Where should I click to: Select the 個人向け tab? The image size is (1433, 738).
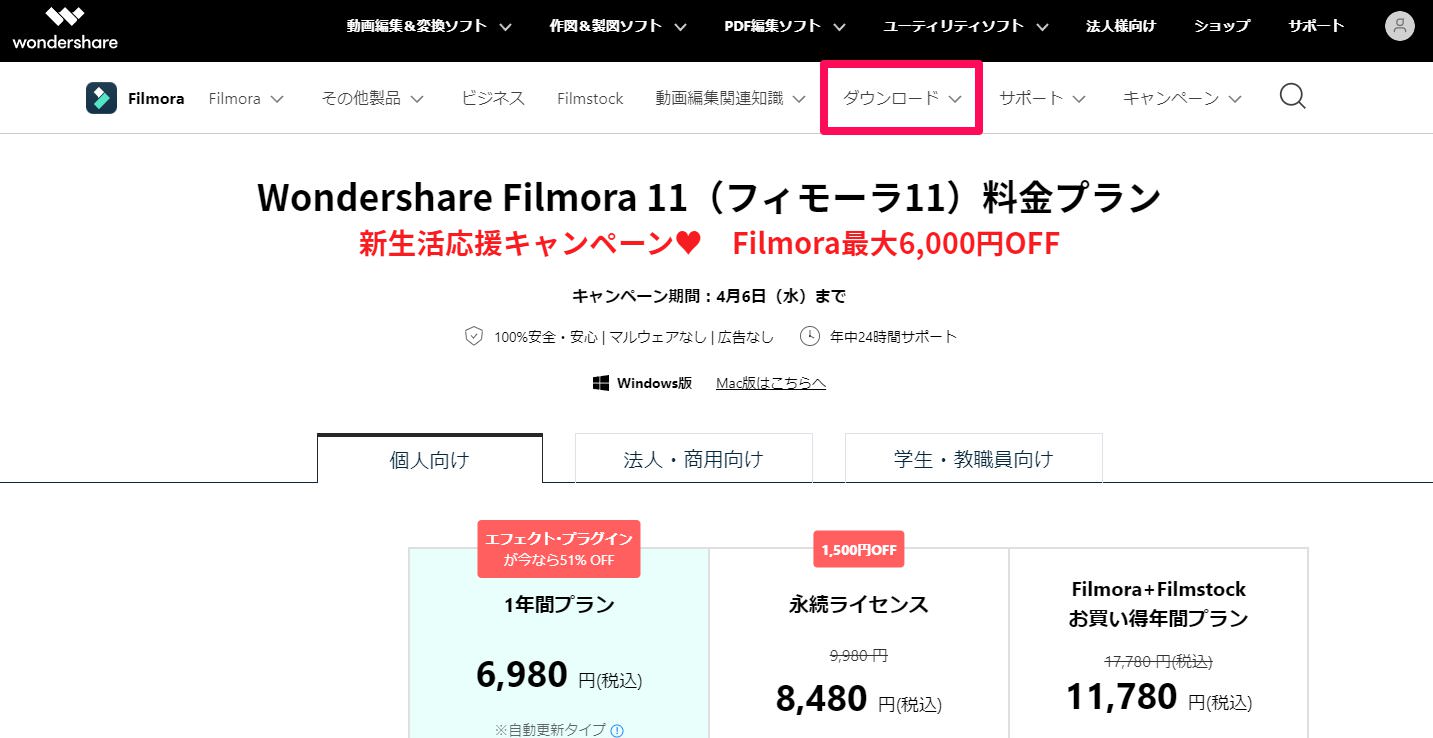pos(429,460)
